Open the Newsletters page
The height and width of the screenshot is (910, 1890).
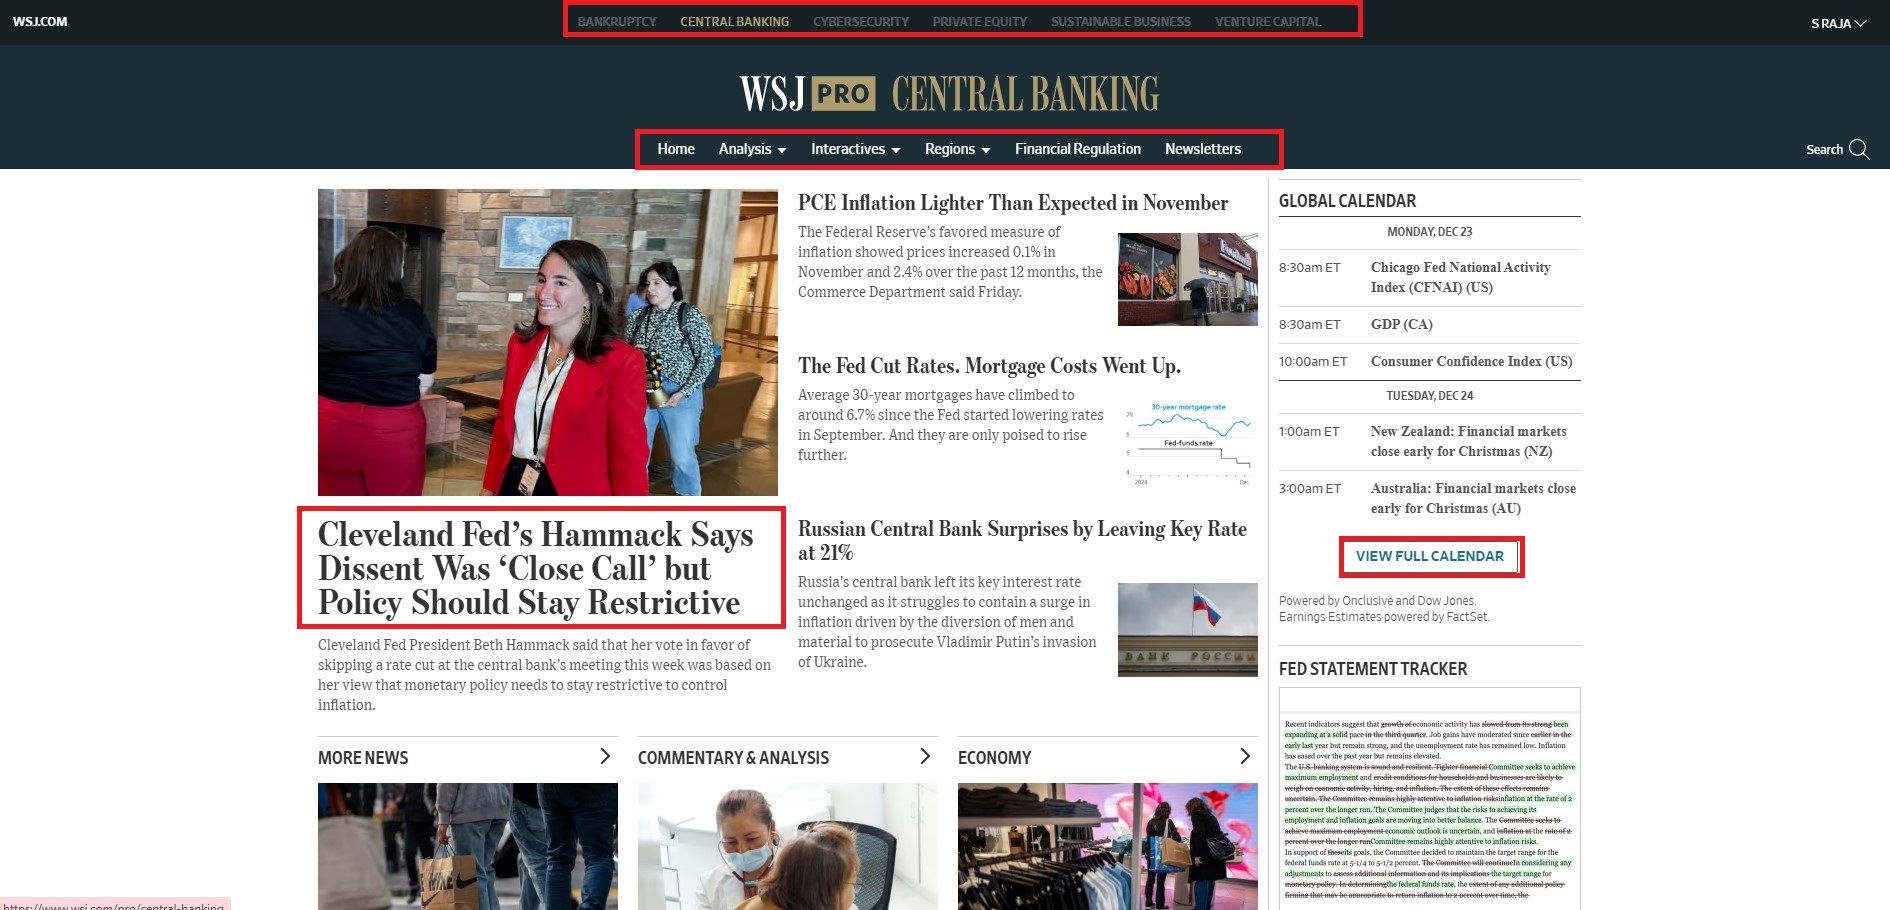coord(1202,149)
